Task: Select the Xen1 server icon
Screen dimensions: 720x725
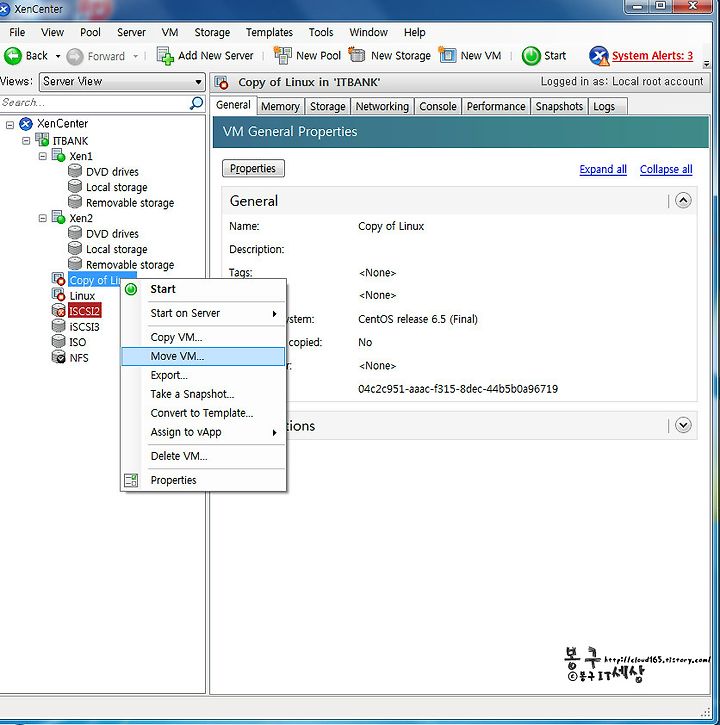Action: coord(59,155)
